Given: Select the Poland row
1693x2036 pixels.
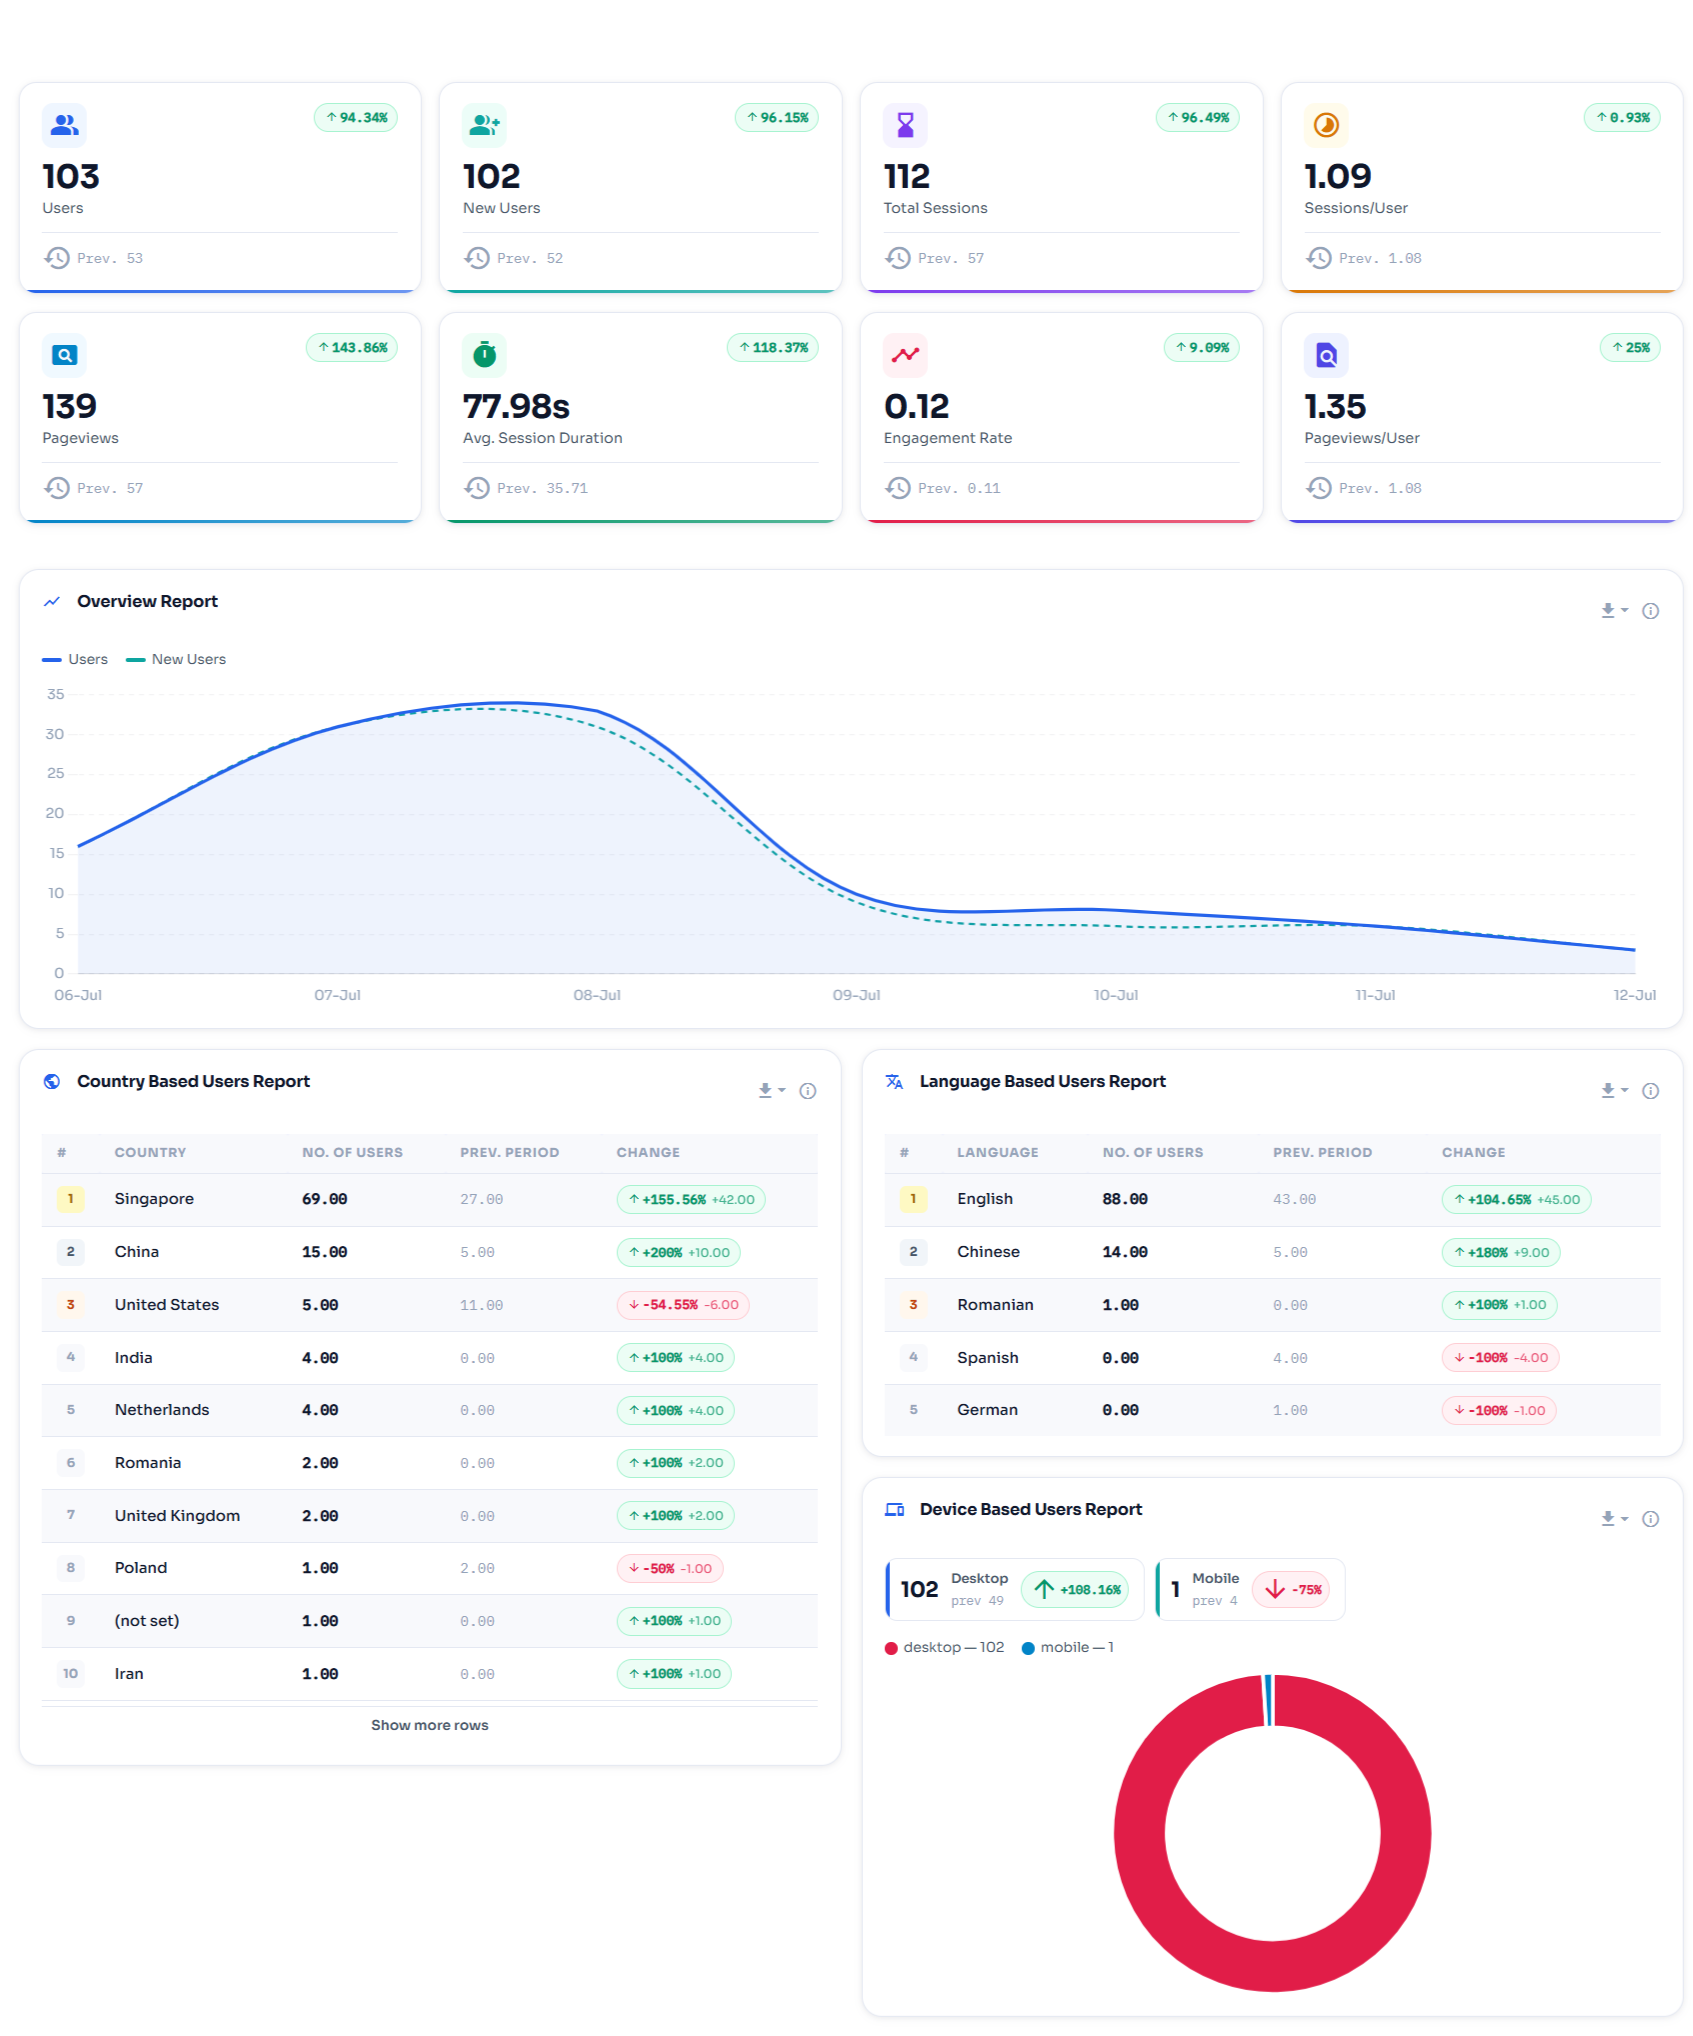Looking at the screenshot, I should 430,1568.
